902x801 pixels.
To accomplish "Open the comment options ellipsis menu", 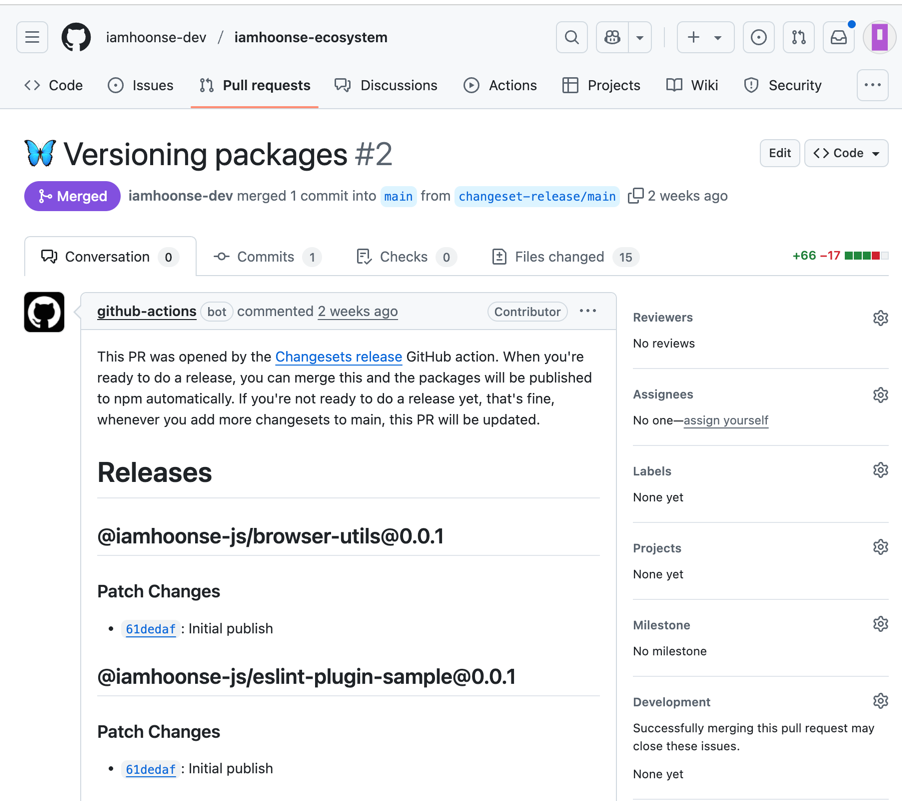I will point(588,311).
